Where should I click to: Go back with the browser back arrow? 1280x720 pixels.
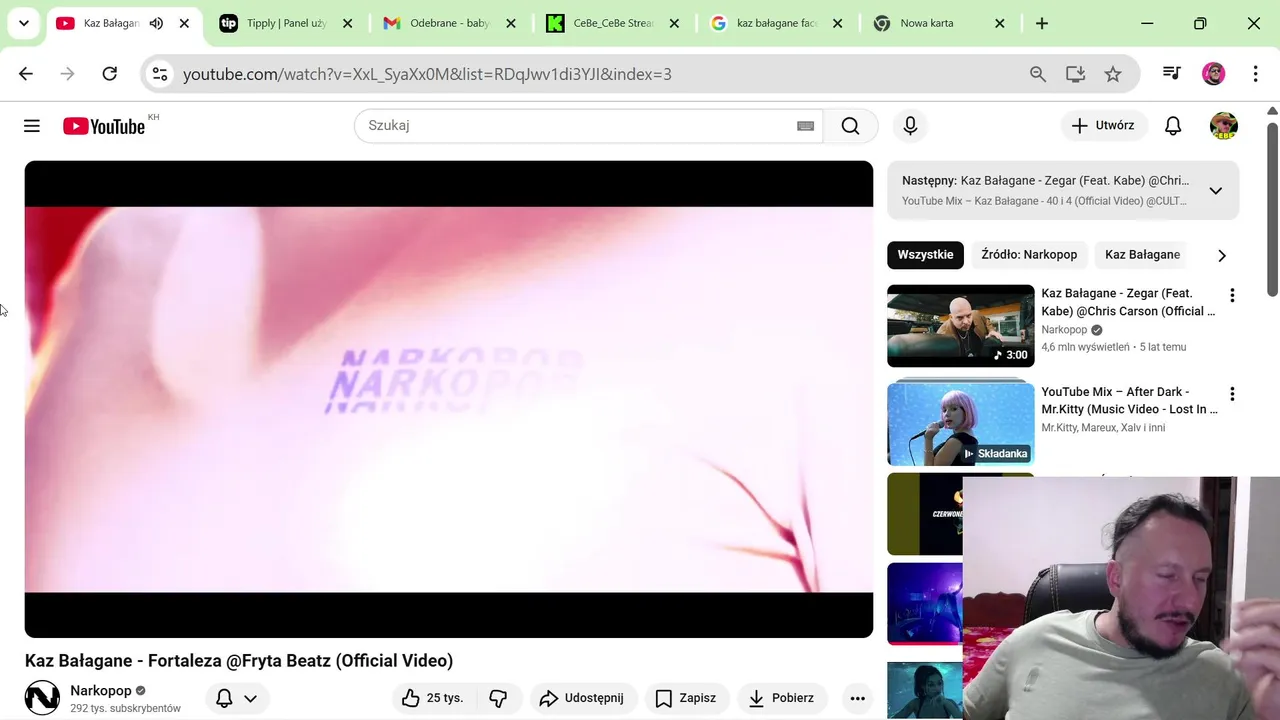(x=26, y=74)
